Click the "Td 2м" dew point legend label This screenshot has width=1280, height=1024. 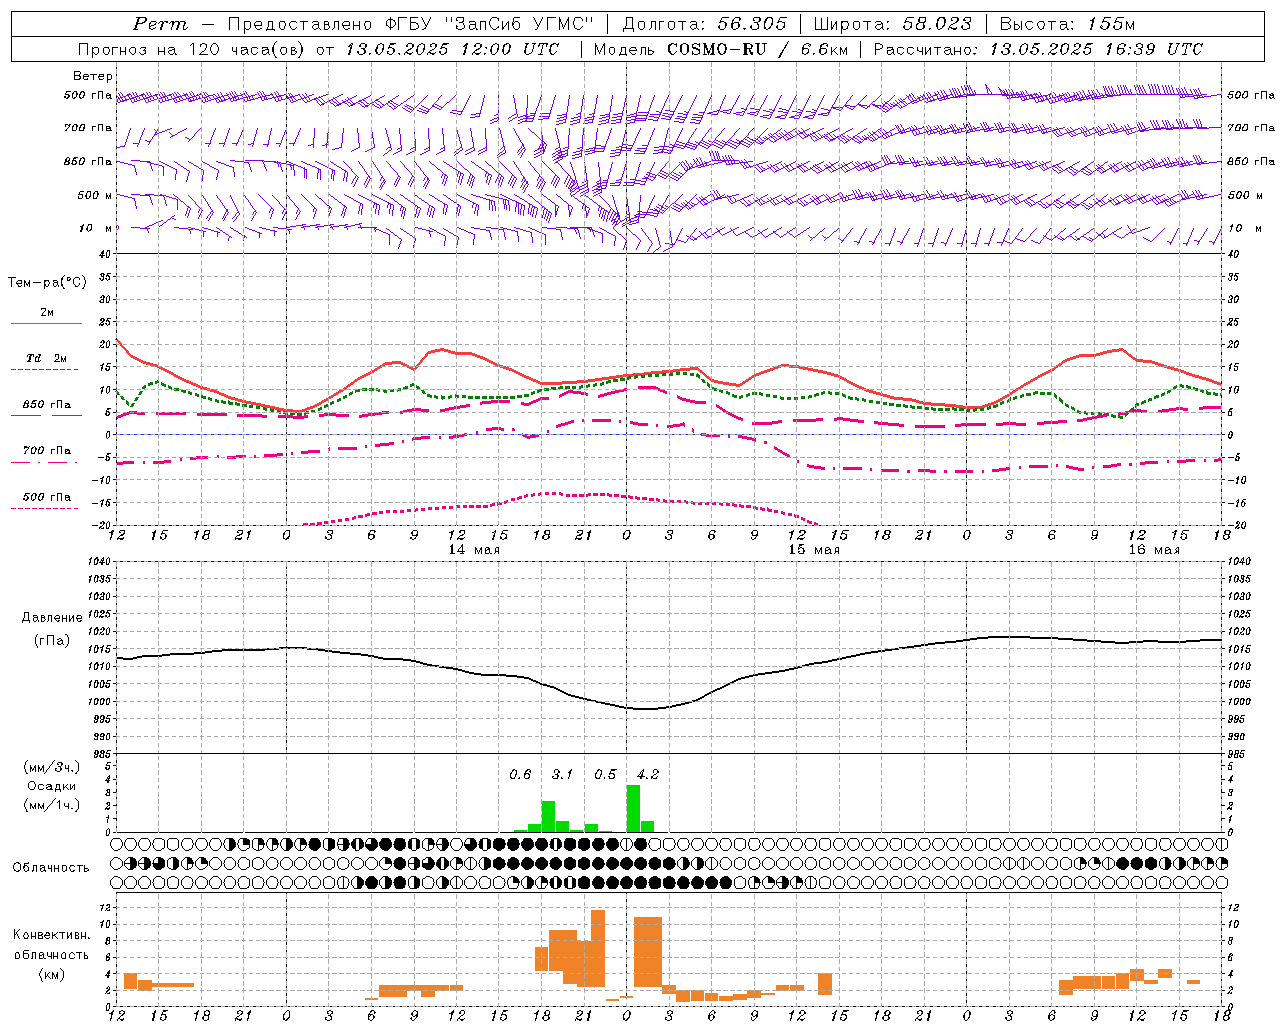47,358
